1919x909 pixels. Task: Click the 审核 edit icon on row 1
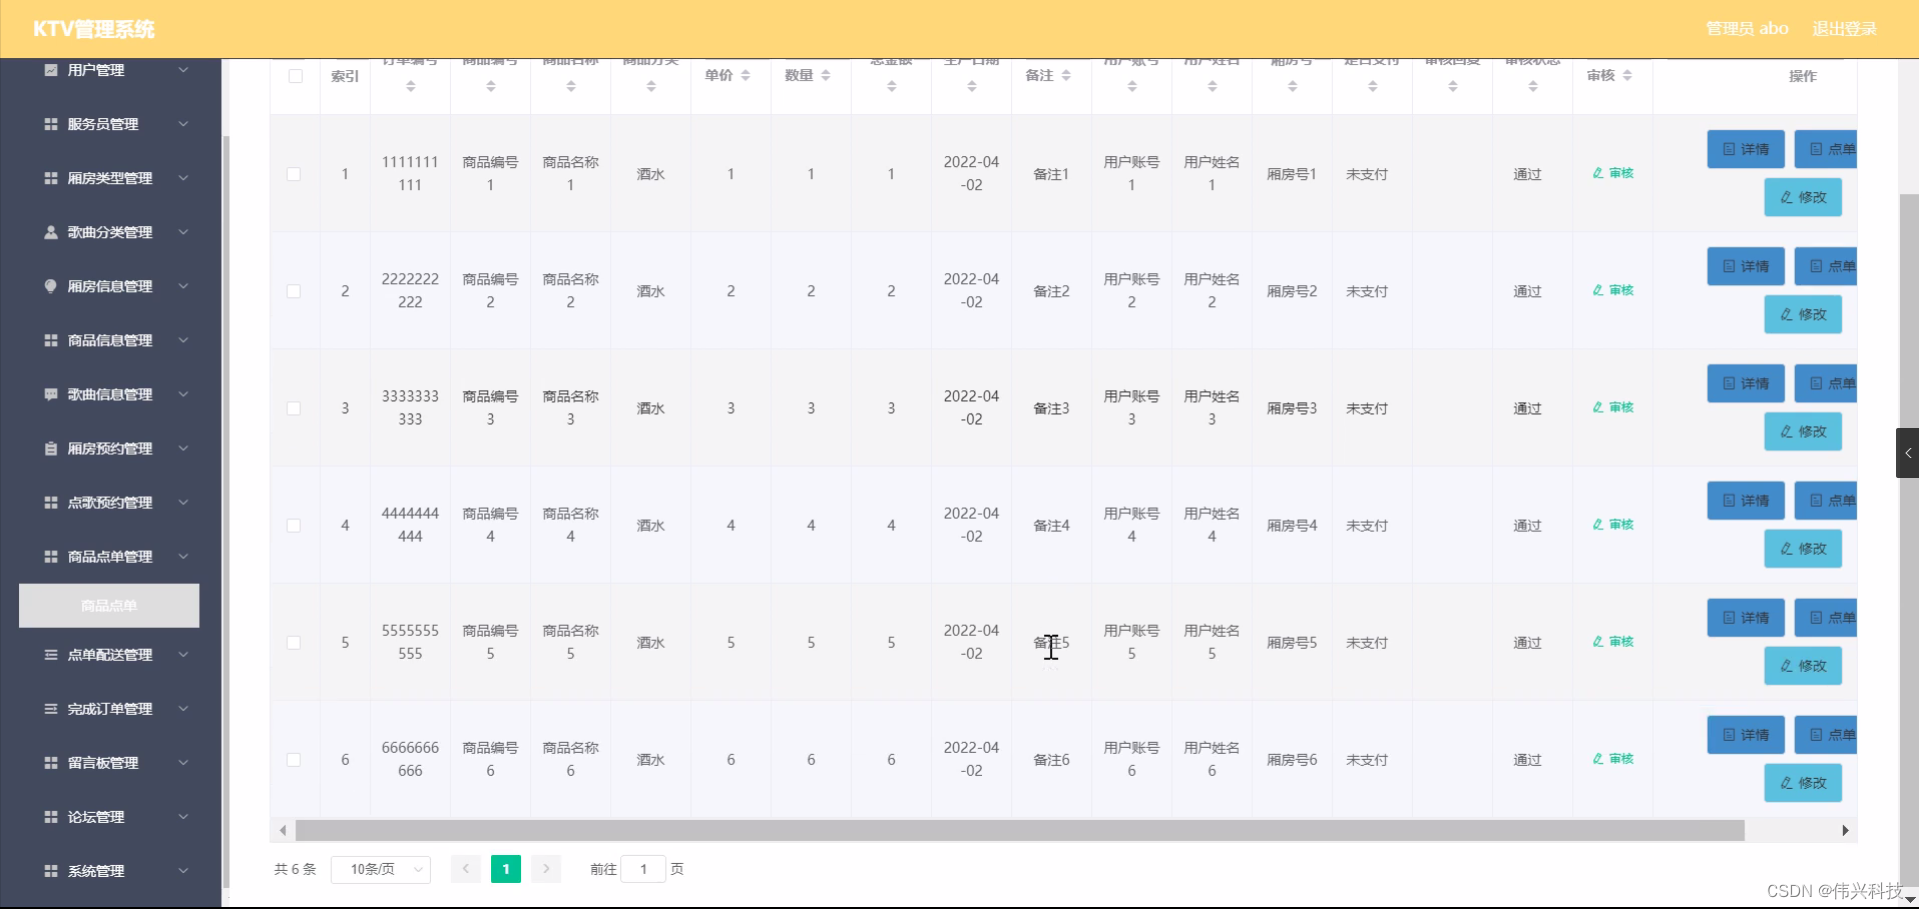[x=1612, y=172]
